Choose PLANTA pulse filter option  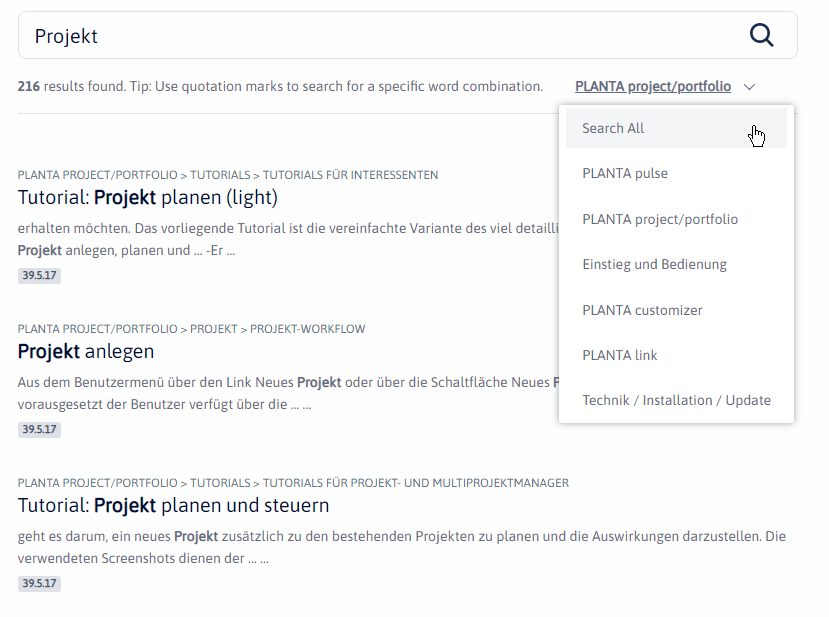625,173
